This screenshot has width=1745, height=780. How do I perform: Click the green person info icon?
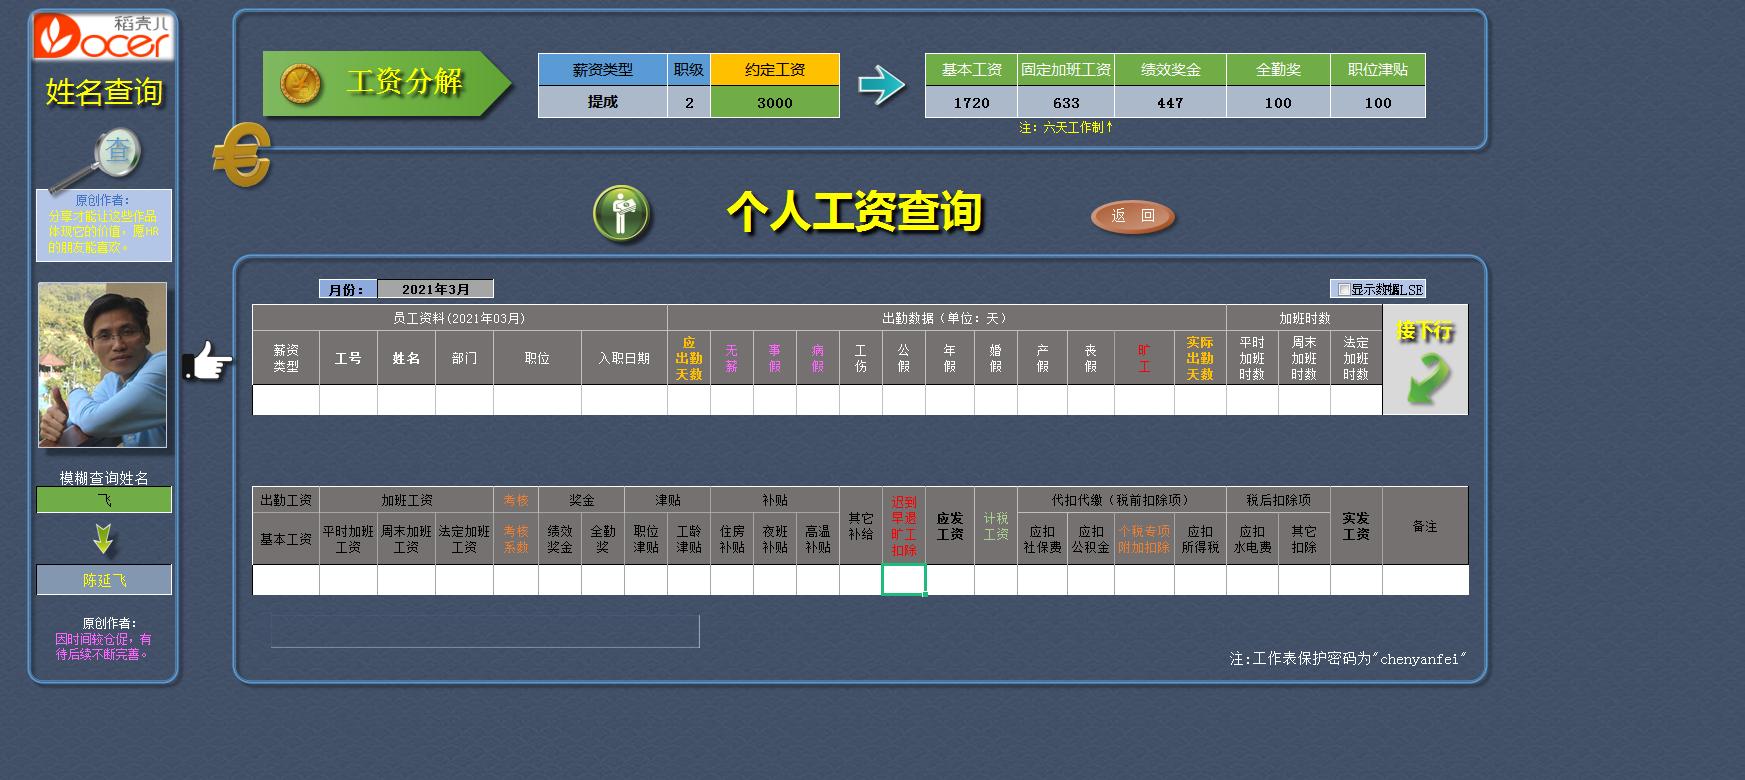(621, 213)
